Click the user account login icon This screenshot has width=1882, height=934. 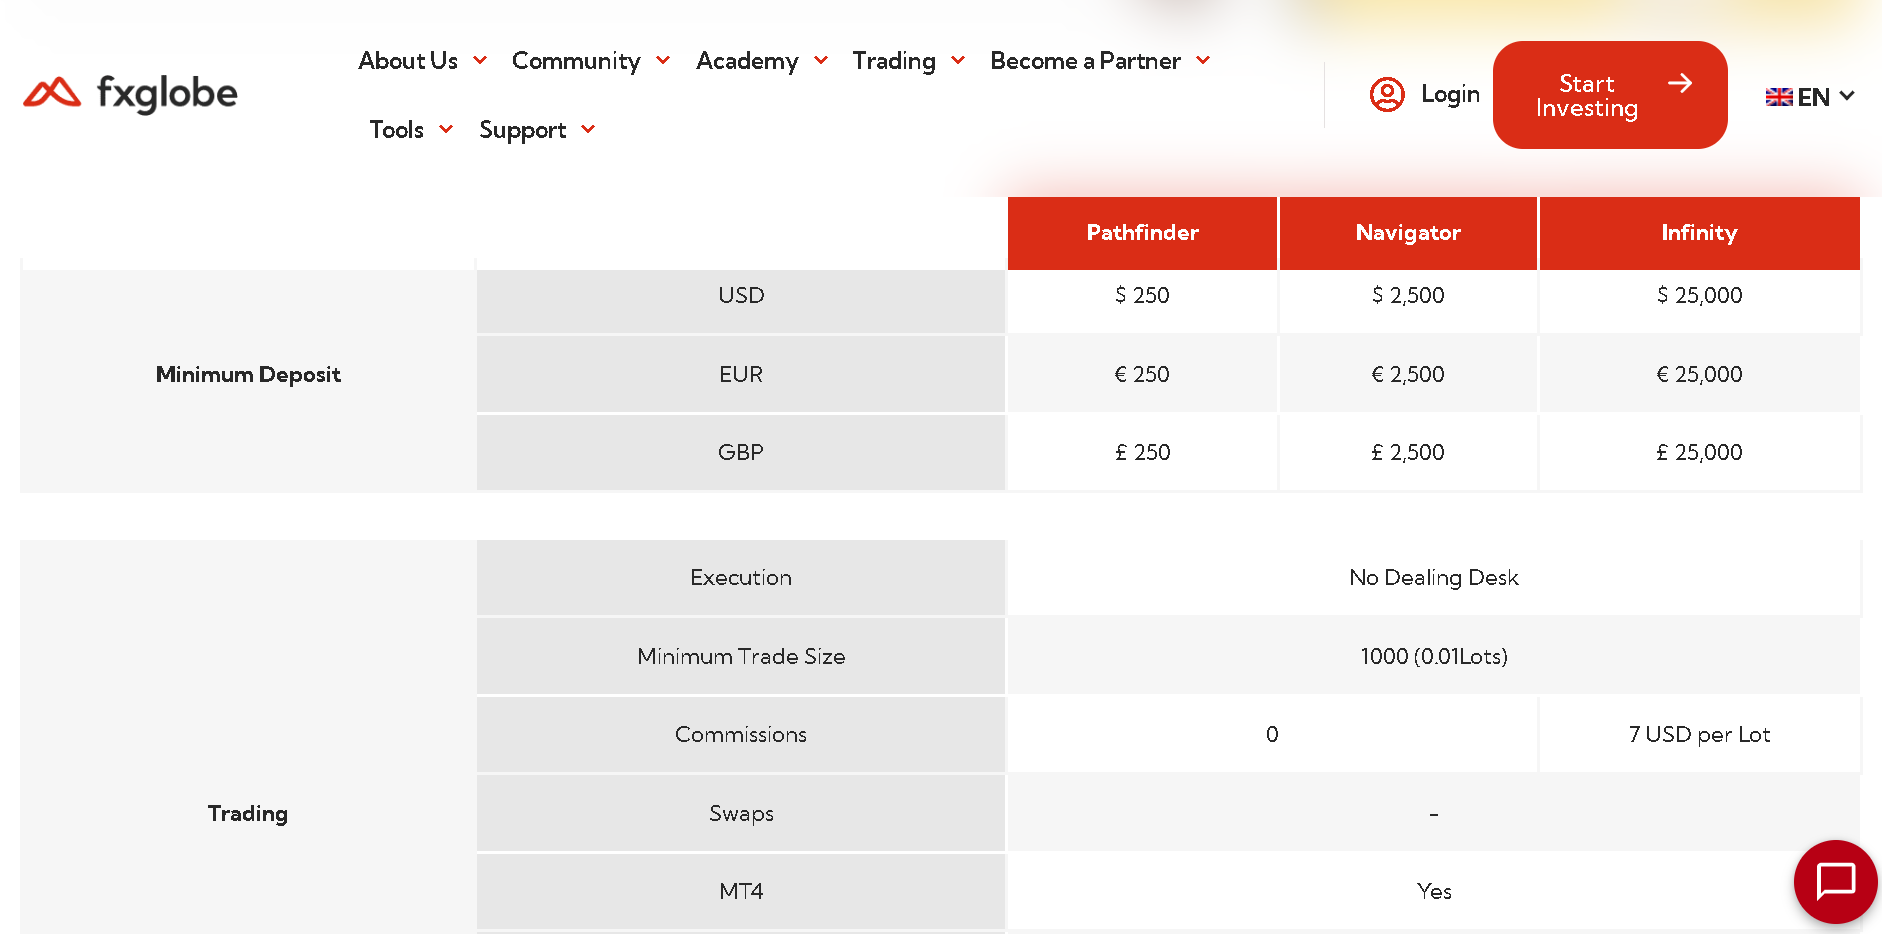[x=1387, y=95]
